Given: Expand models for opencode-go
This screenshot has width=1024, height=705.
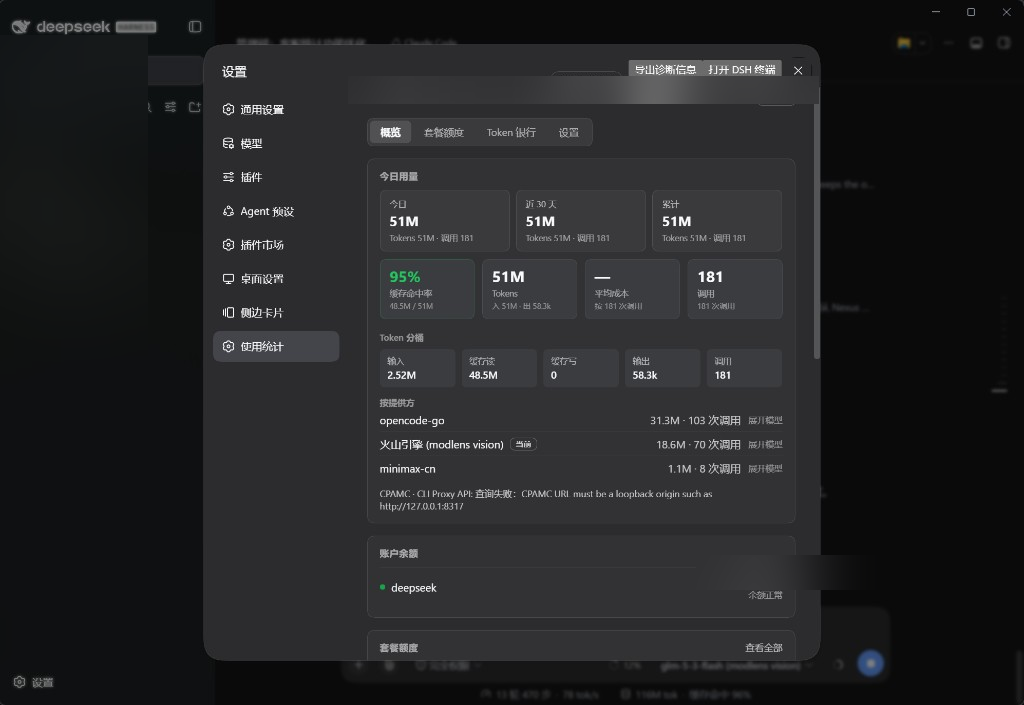Looking at the screenshot, I should (x=765, y=420).
